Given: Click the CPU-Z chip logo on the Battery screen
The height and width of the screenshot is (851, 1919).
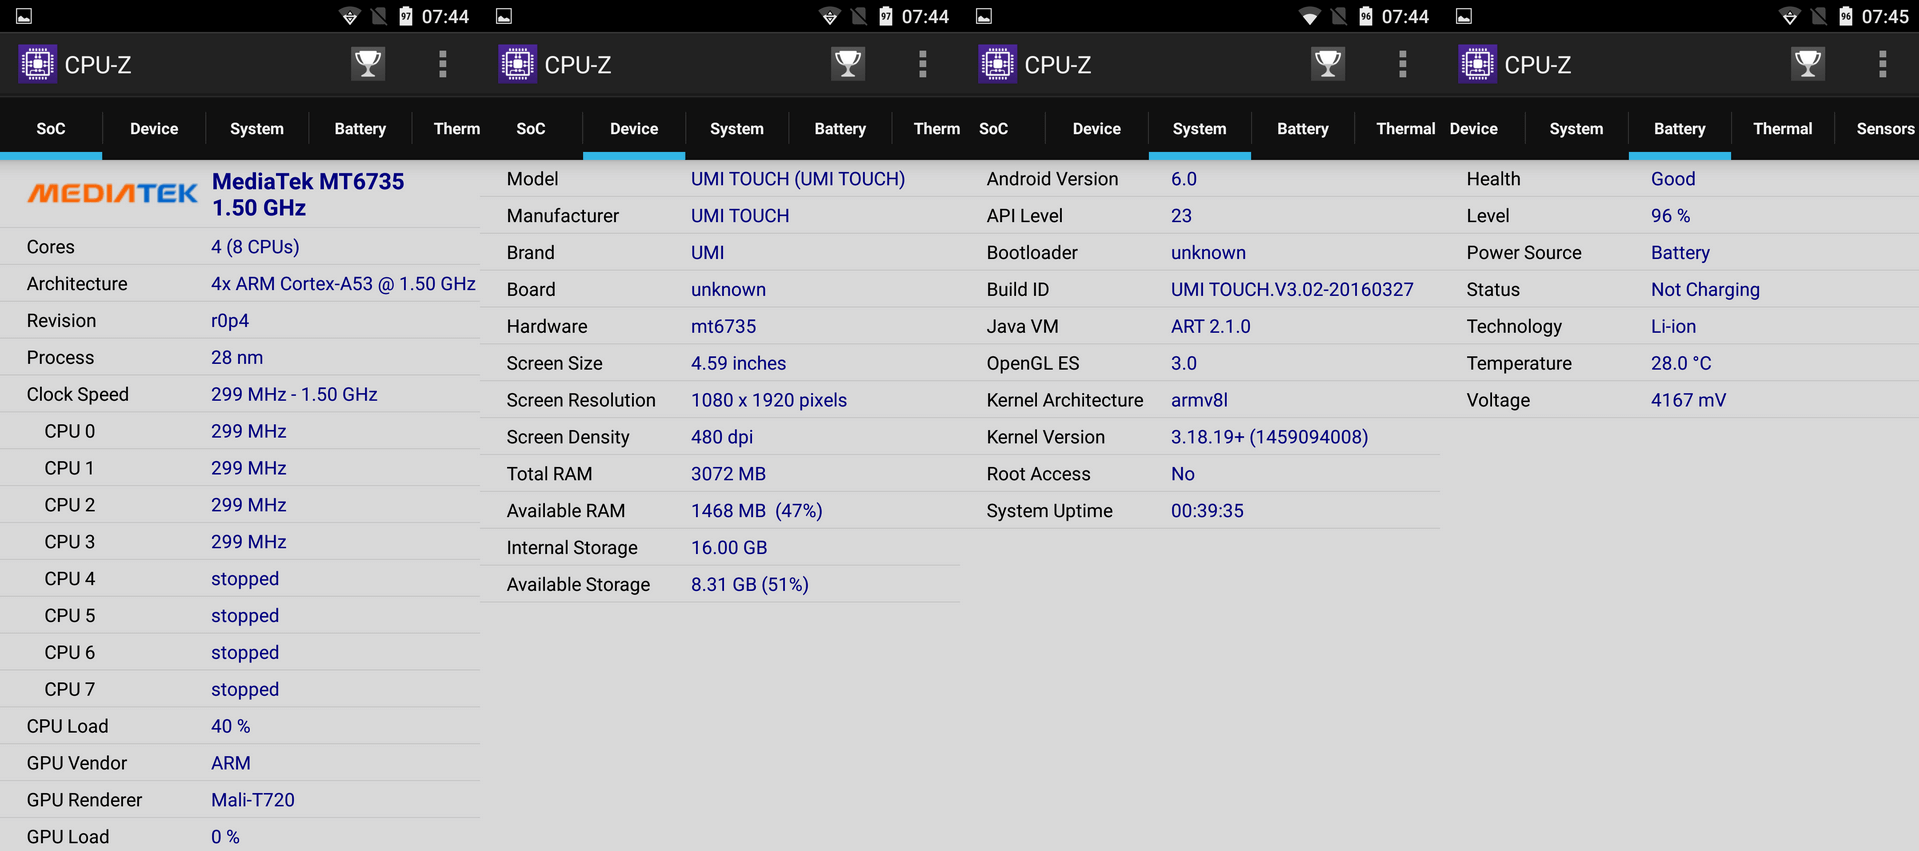Looking at the screenshot, I should tap(1478, 64).
